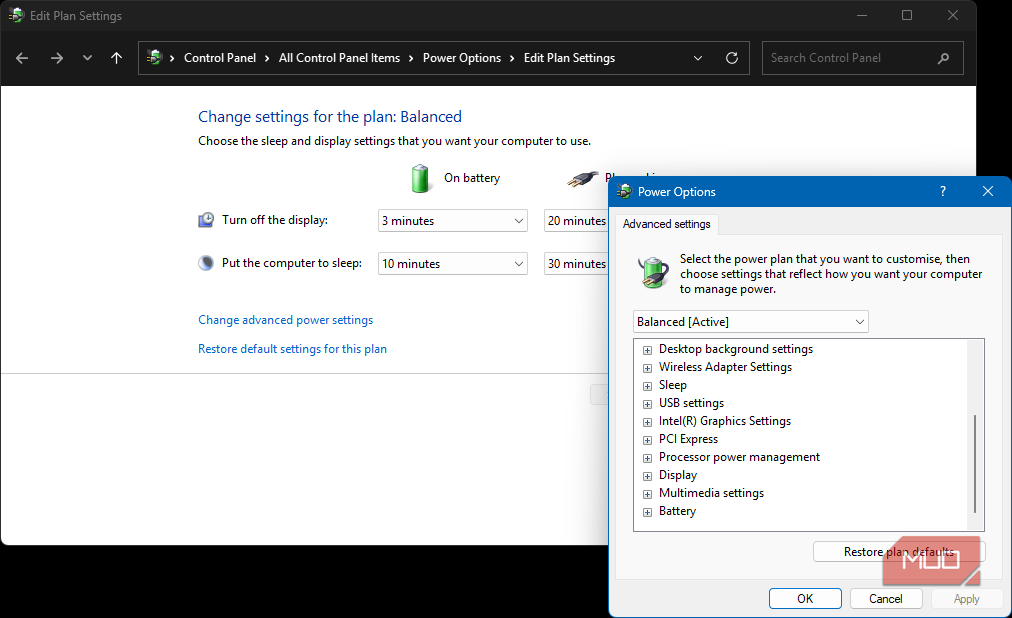Viewport: 1012px width, 618px height.
Task: Click the settings list scrollbar
Action: pos(975,463)
